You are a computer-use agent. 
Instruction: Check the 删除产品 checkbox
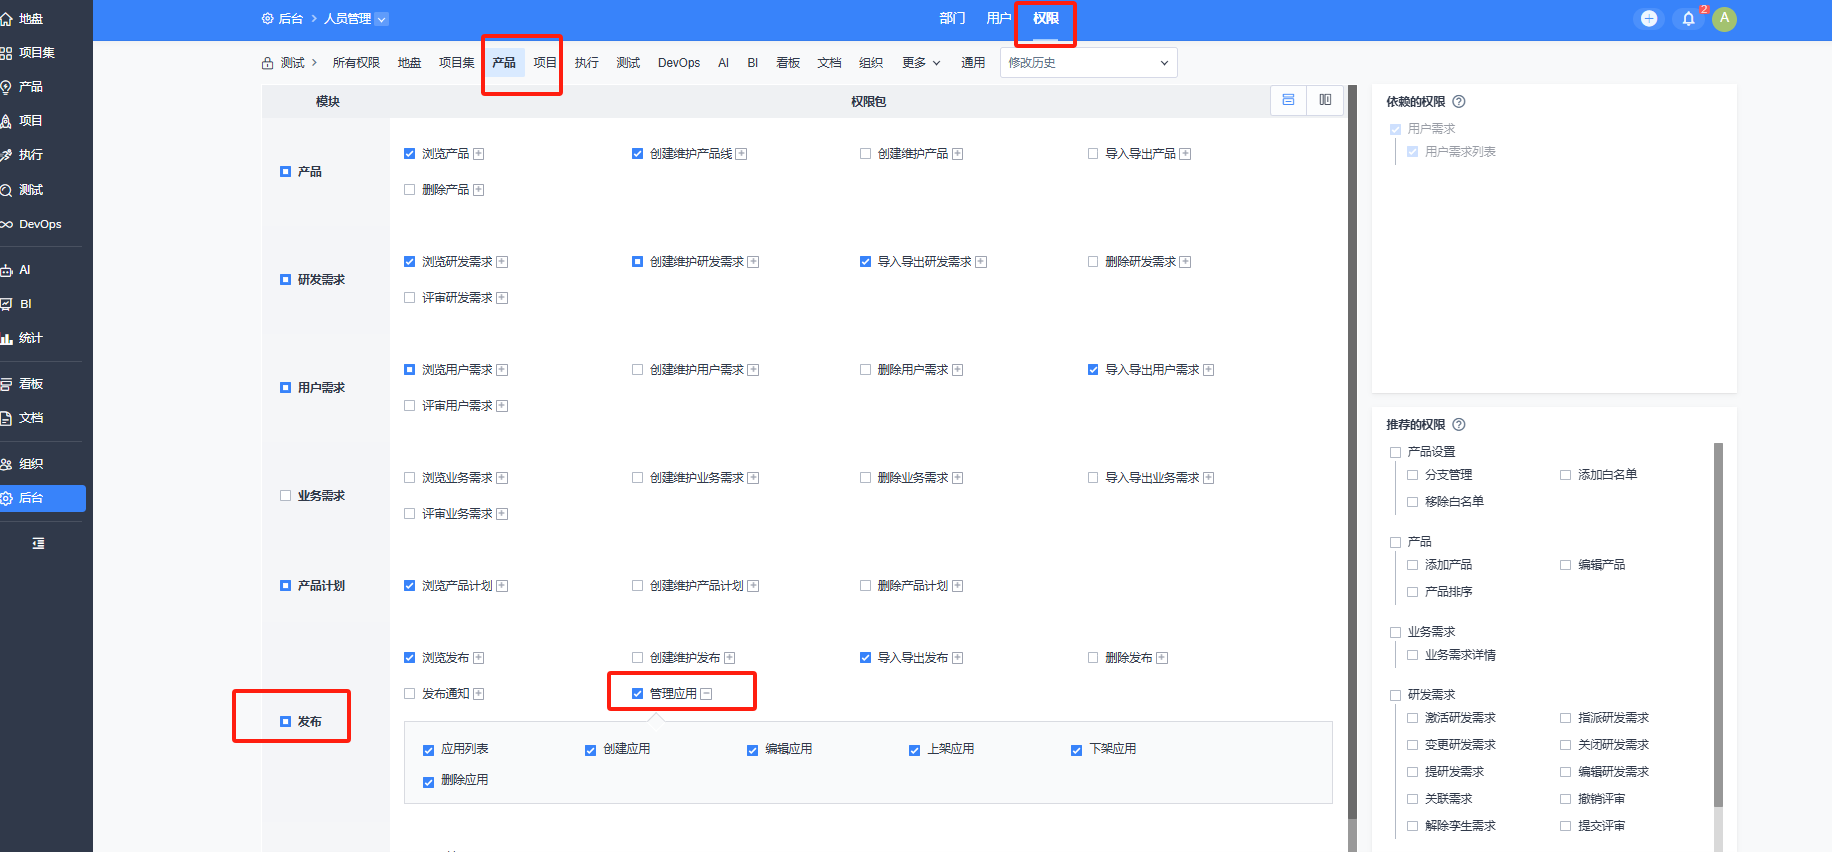pyautogui.click(x=409, y=190)
